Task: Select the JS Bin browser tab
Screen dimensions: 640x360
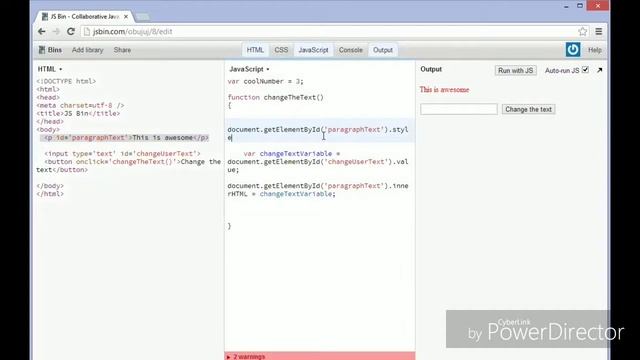Action: 84,17
